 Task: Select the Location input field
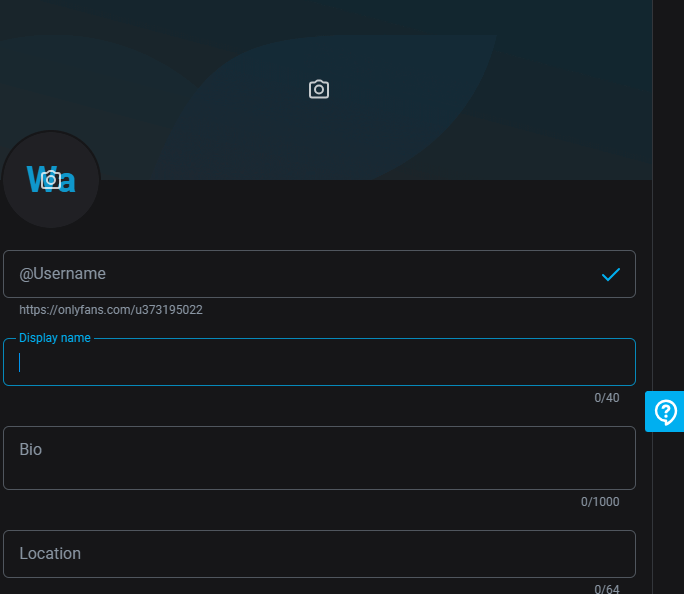[x=319, y=554]
